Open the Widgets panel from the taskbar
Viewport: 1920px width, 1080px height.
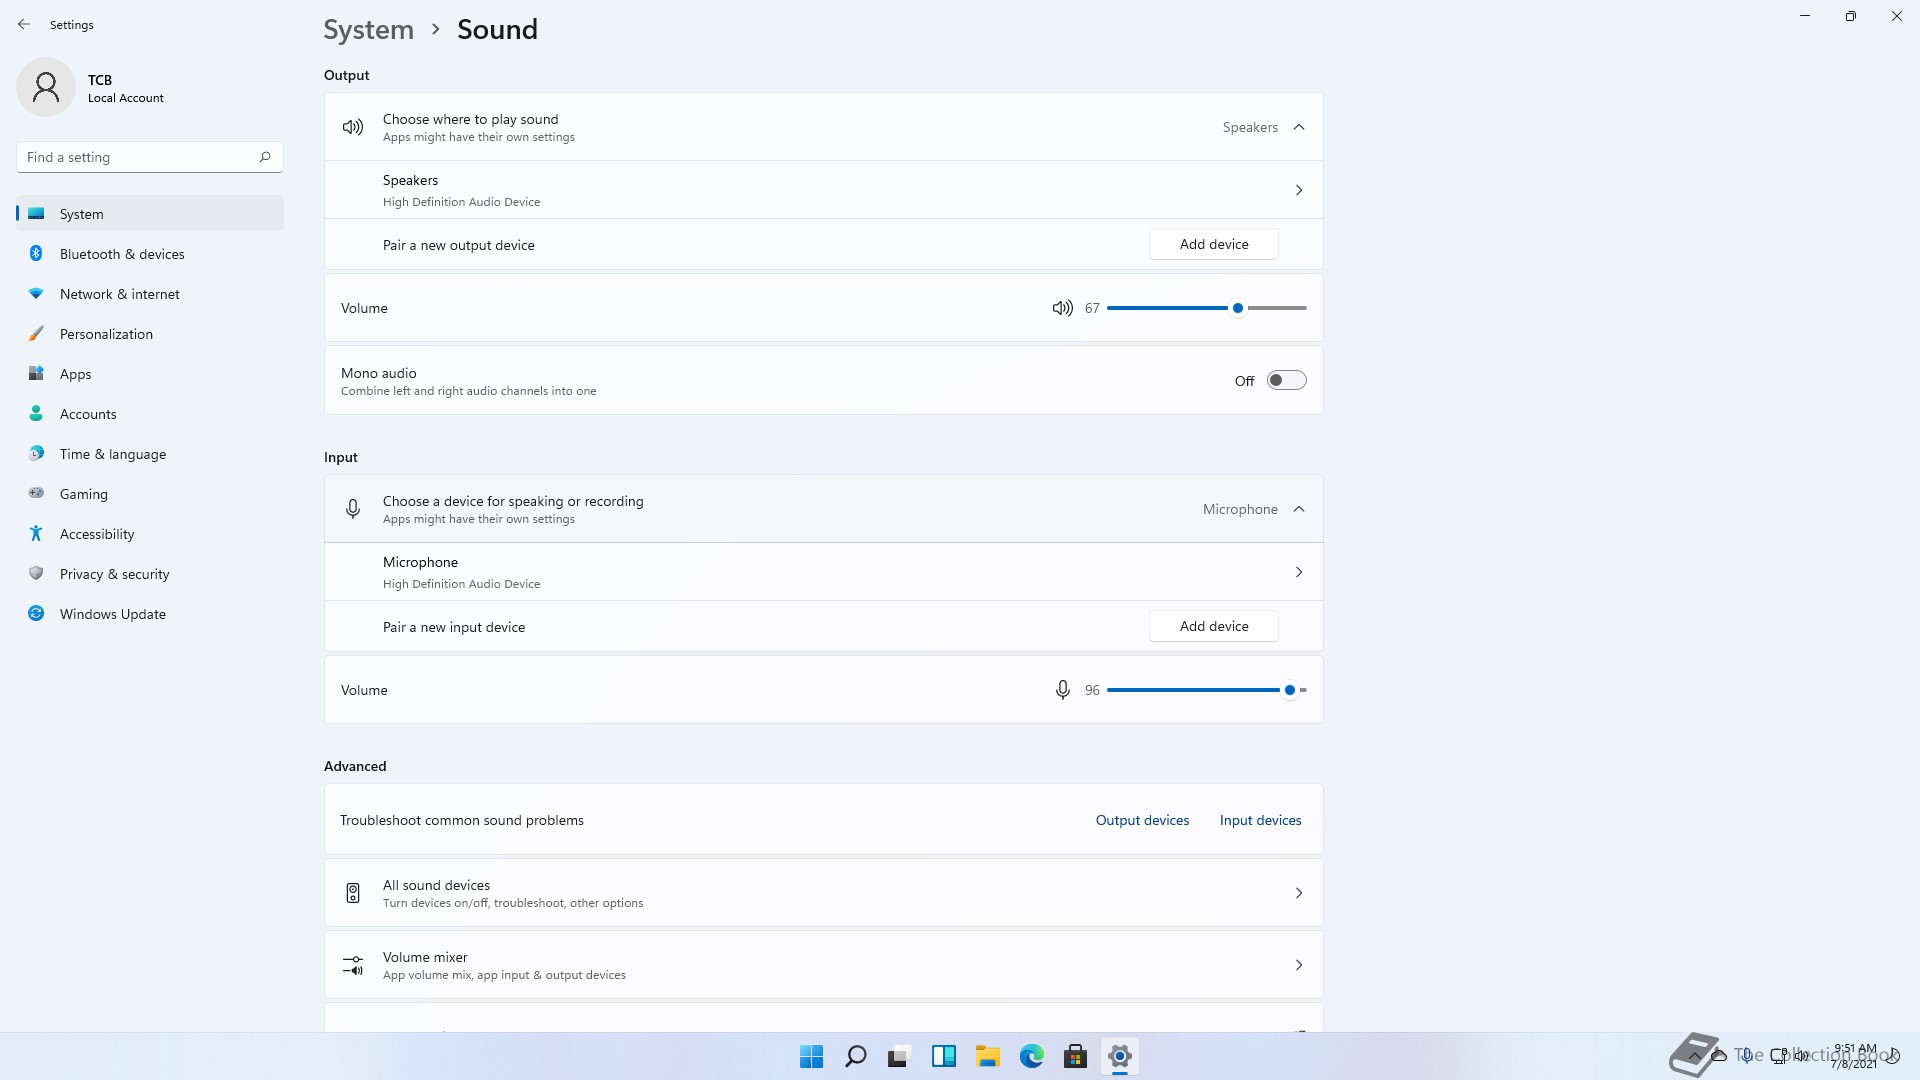[943, 1056]
